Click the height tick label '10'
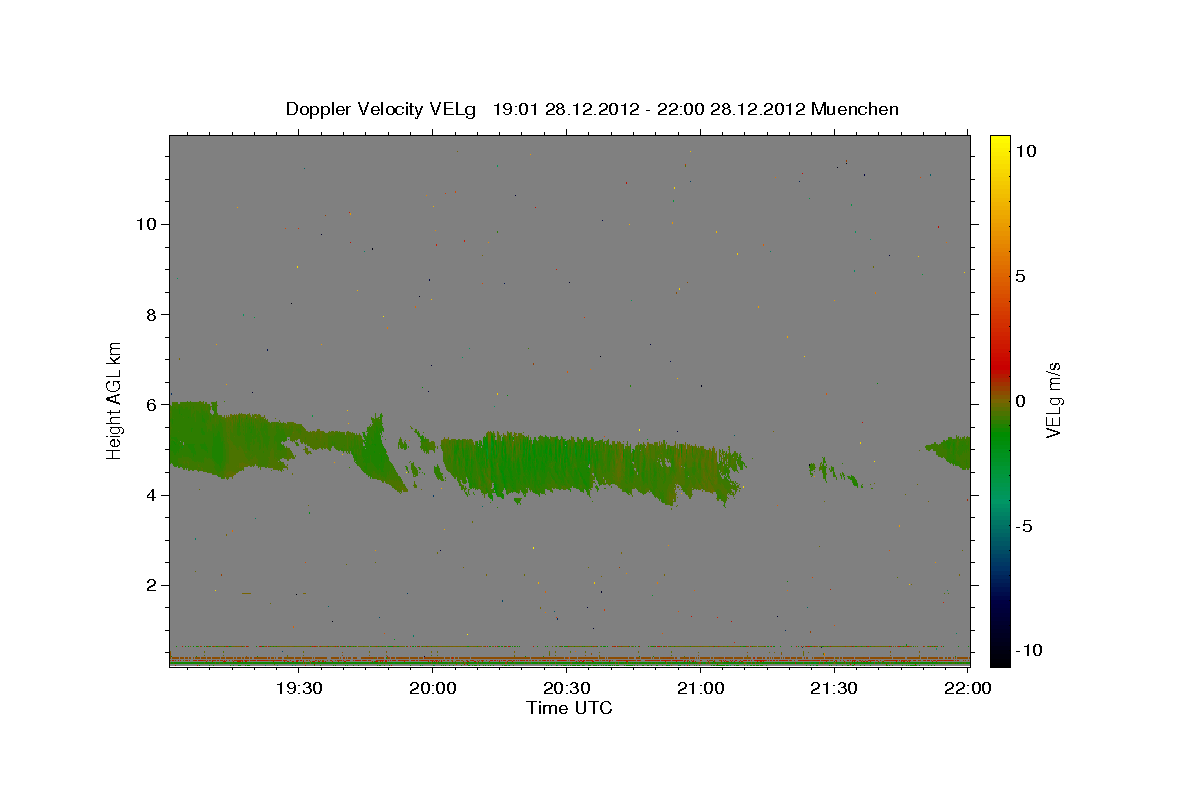The image size is (1200, 800). [146, 224]
